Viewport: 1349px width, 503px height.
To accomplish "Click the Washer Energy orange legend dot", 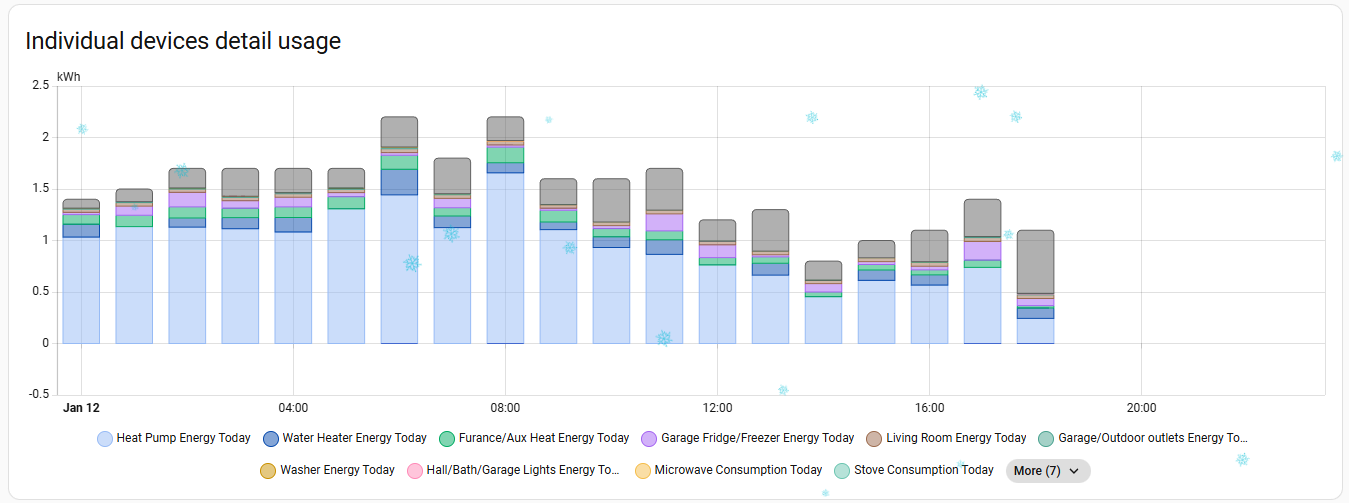I will 268,470.
